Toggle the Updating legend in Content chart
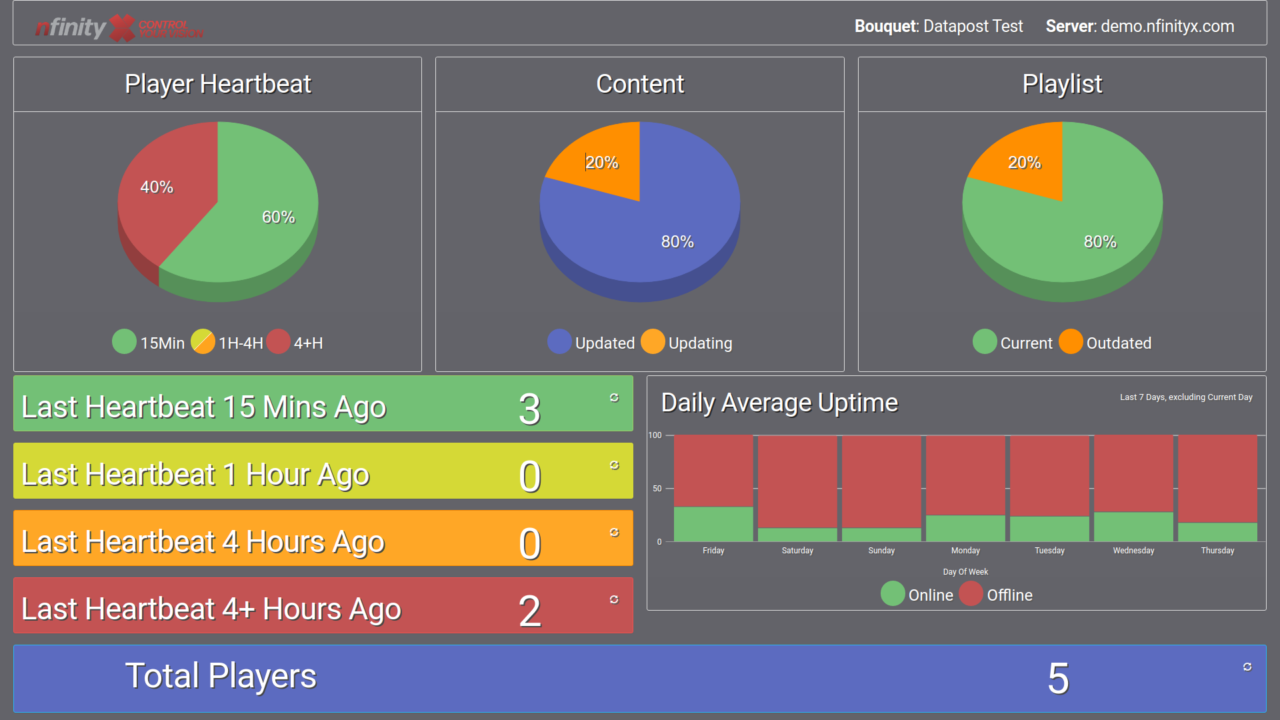The width and height of the screenshot is (1280, 720). tap(686, 342)
